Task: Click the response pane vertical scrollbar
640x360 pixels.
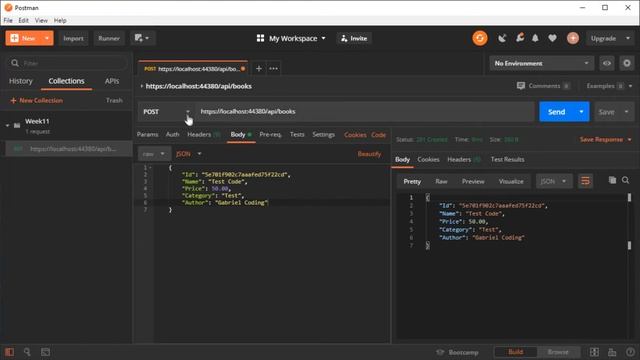Action: (x=629, y=221)
